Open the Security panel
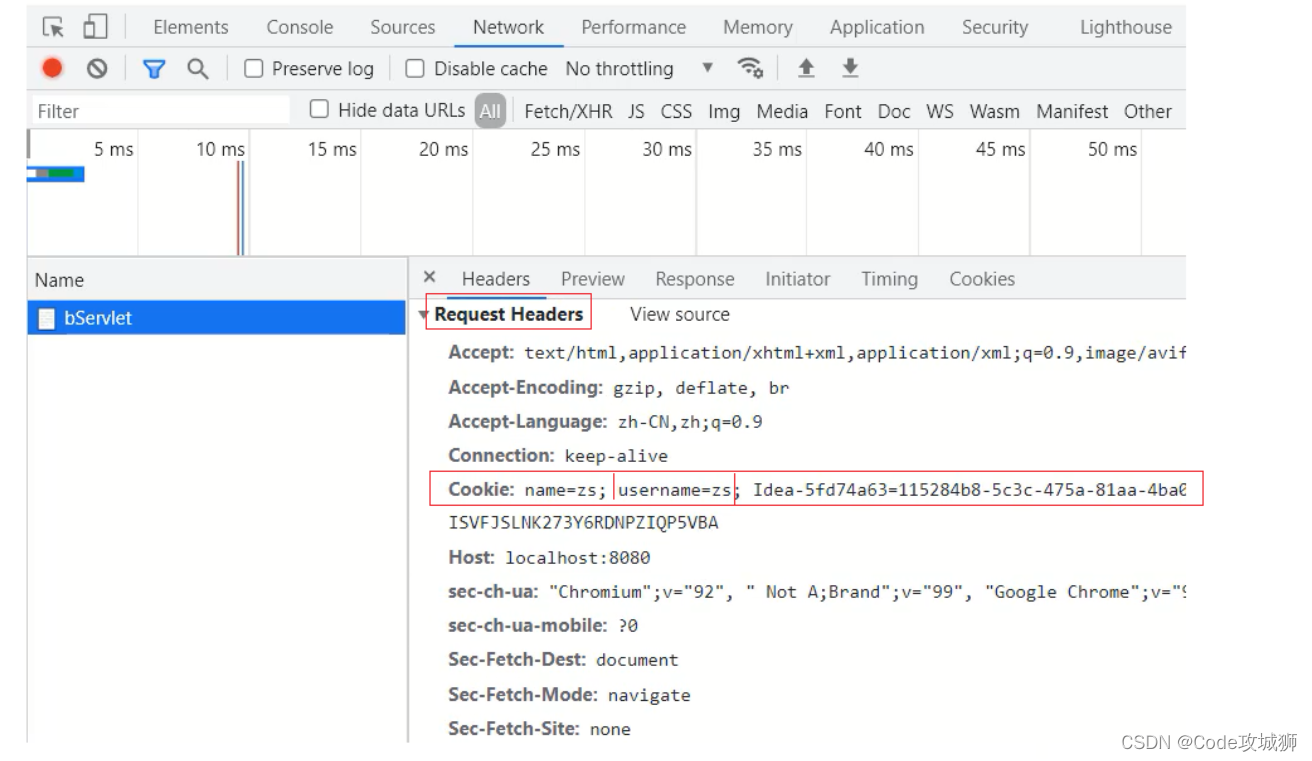 (x=995, y=27)
